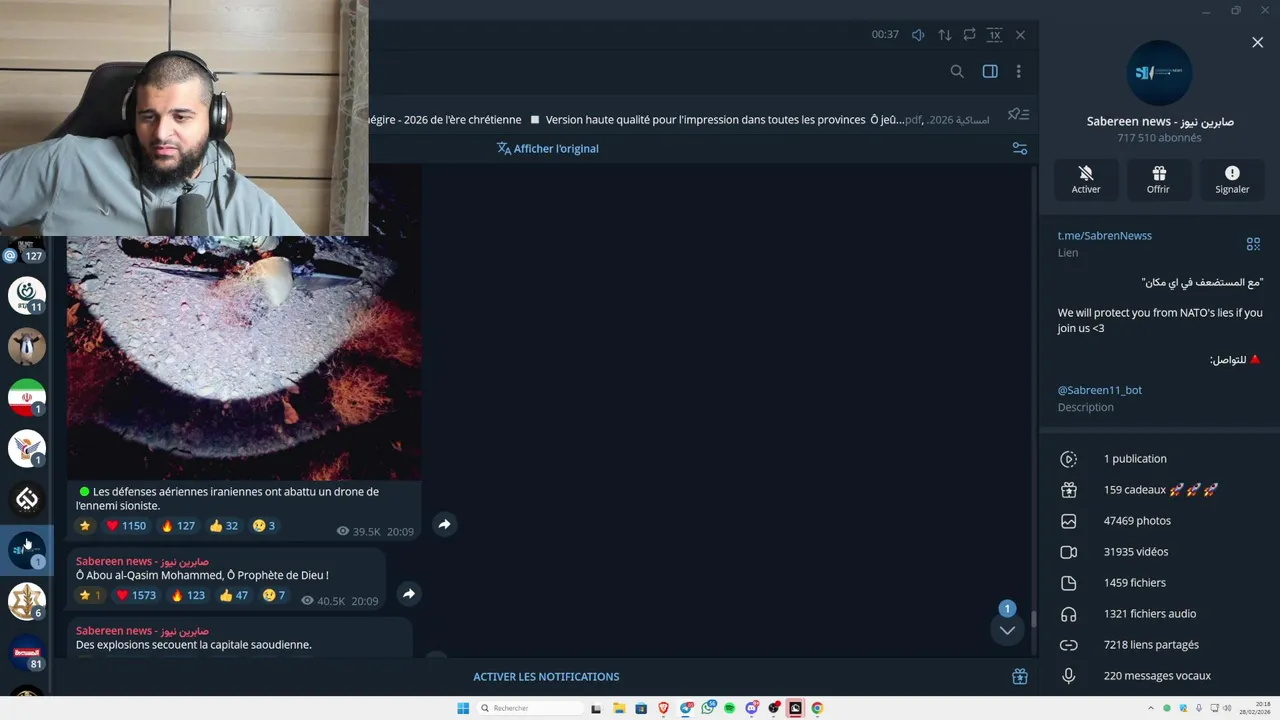Click ACTIVER LES NOTIFICATIONS bar
1280x720 pixels.
(546, 677)
